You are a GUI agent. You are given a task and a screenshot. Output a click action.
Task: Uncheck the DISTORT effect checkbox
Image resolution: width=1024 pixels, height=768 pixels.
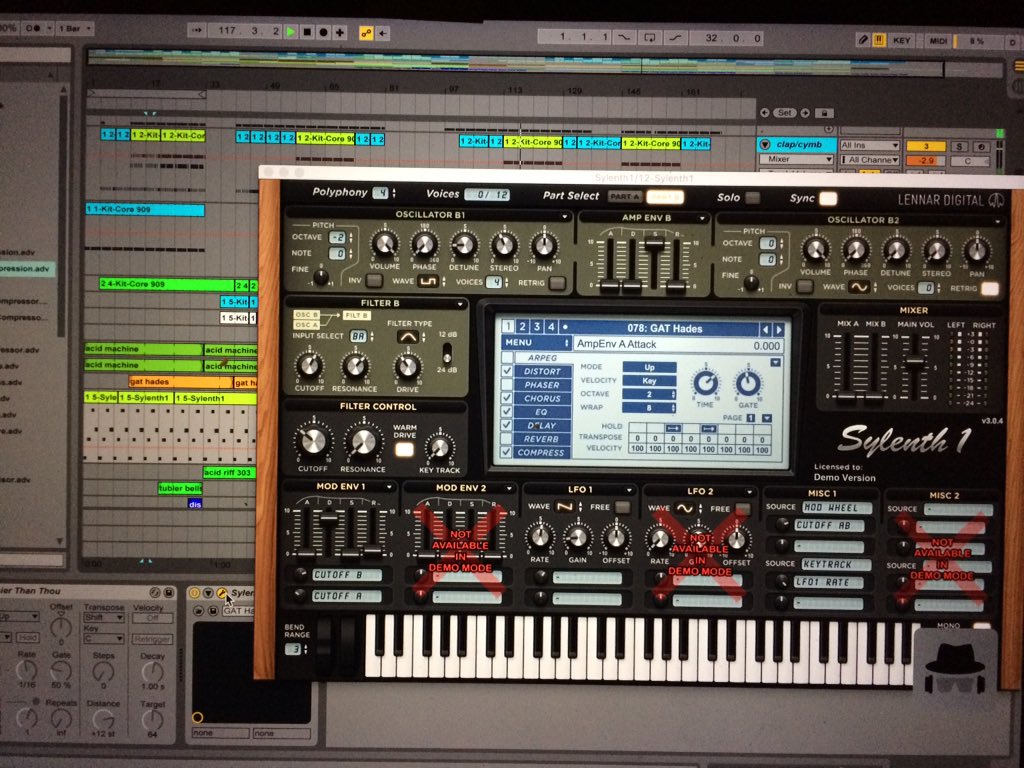507,370
